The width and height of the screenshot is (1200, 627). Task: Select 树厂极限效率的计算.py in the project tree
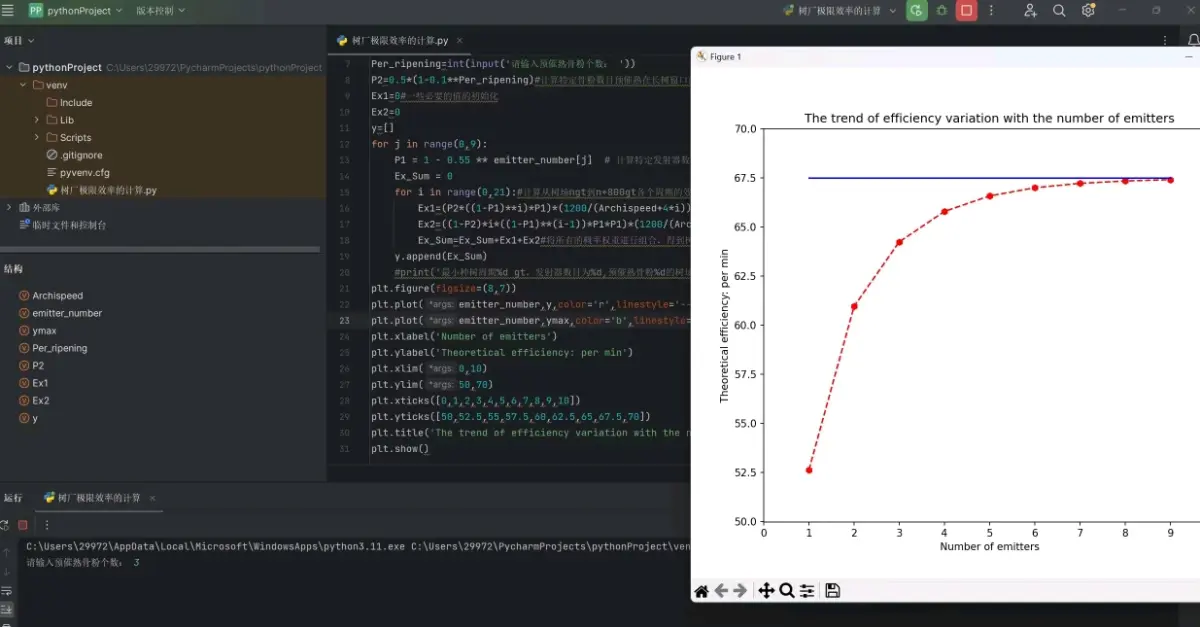[x=101, y=190]
